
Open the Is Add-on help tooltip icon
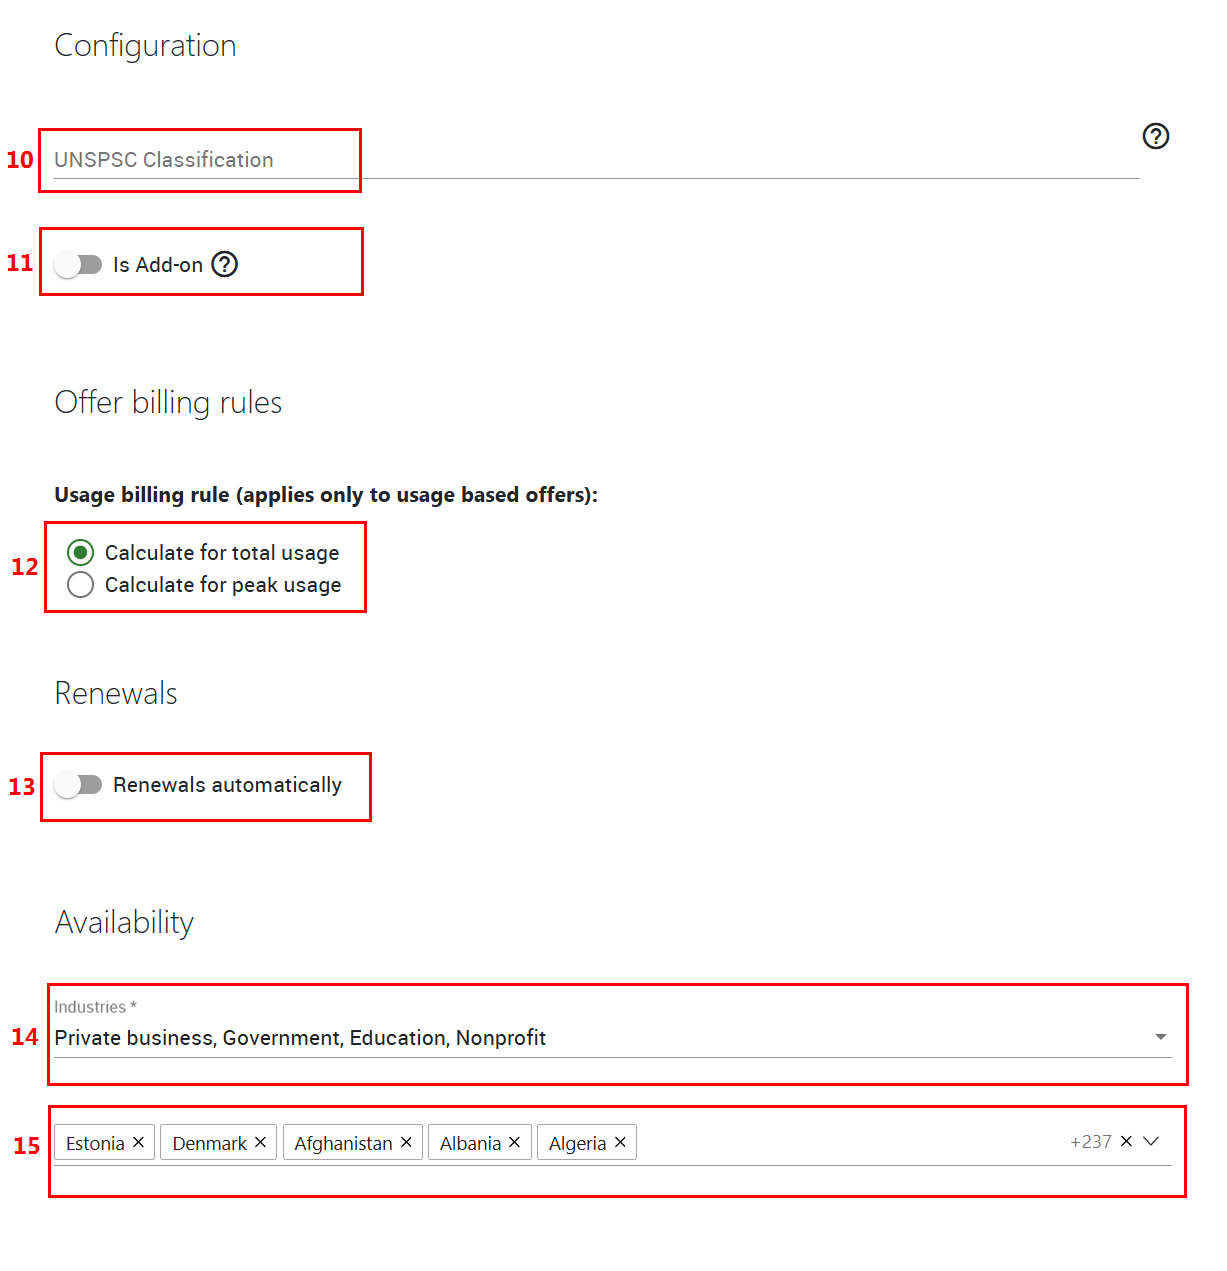tap(225, 264)
